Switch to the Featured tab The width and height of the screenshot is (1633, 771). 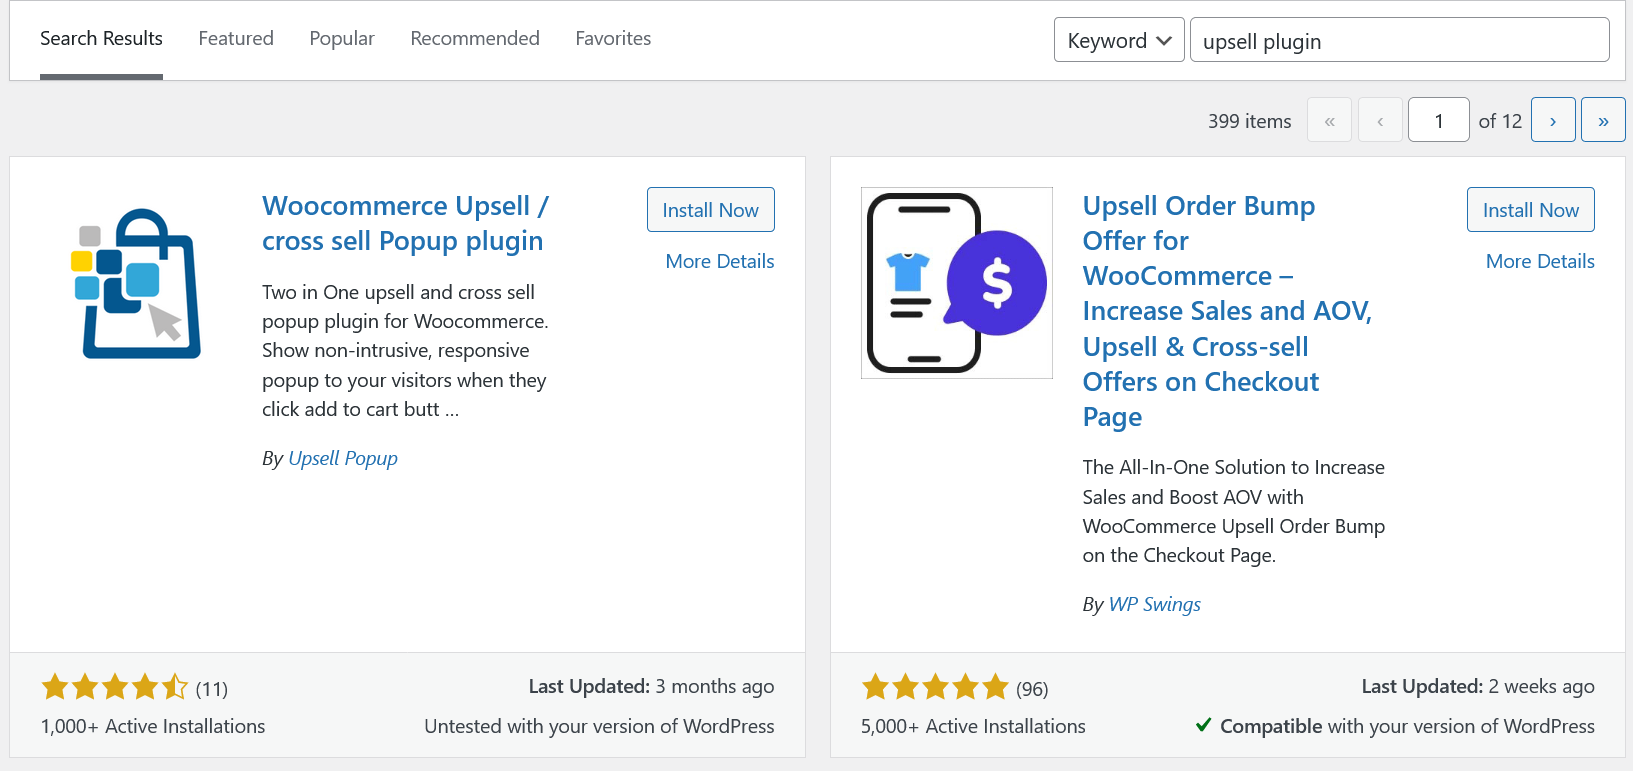pyautogui.click(x=236, y=38)
